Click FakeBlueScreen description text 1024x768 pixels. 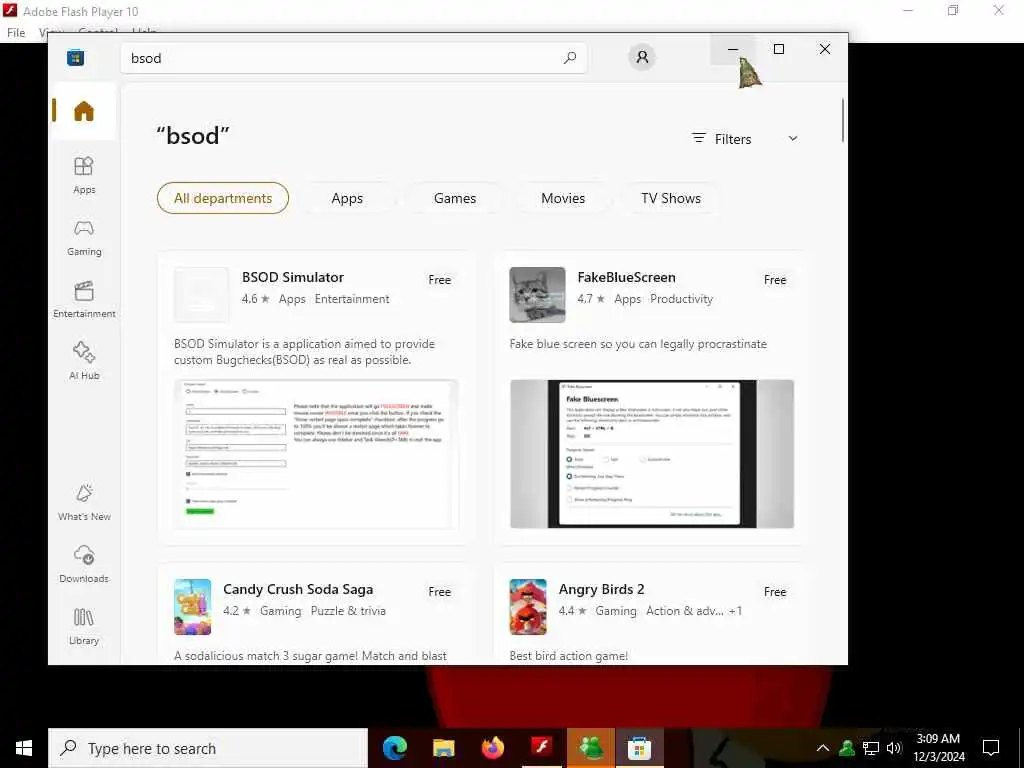click(638, 344)
